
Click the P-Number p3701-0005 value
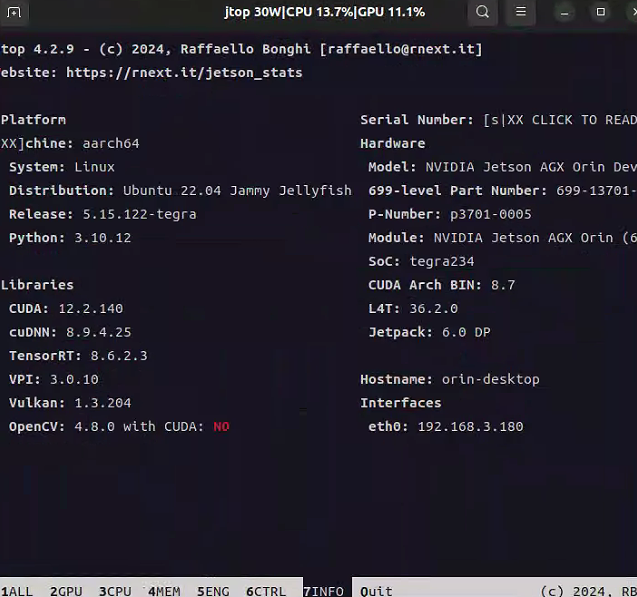point(491,214)
